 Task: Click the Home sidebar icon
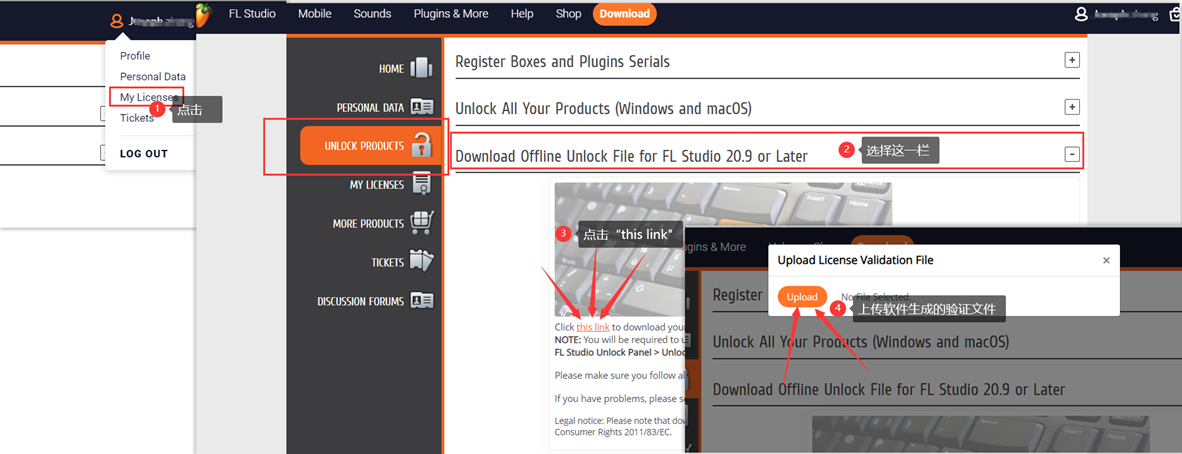(x=421, y=68)
